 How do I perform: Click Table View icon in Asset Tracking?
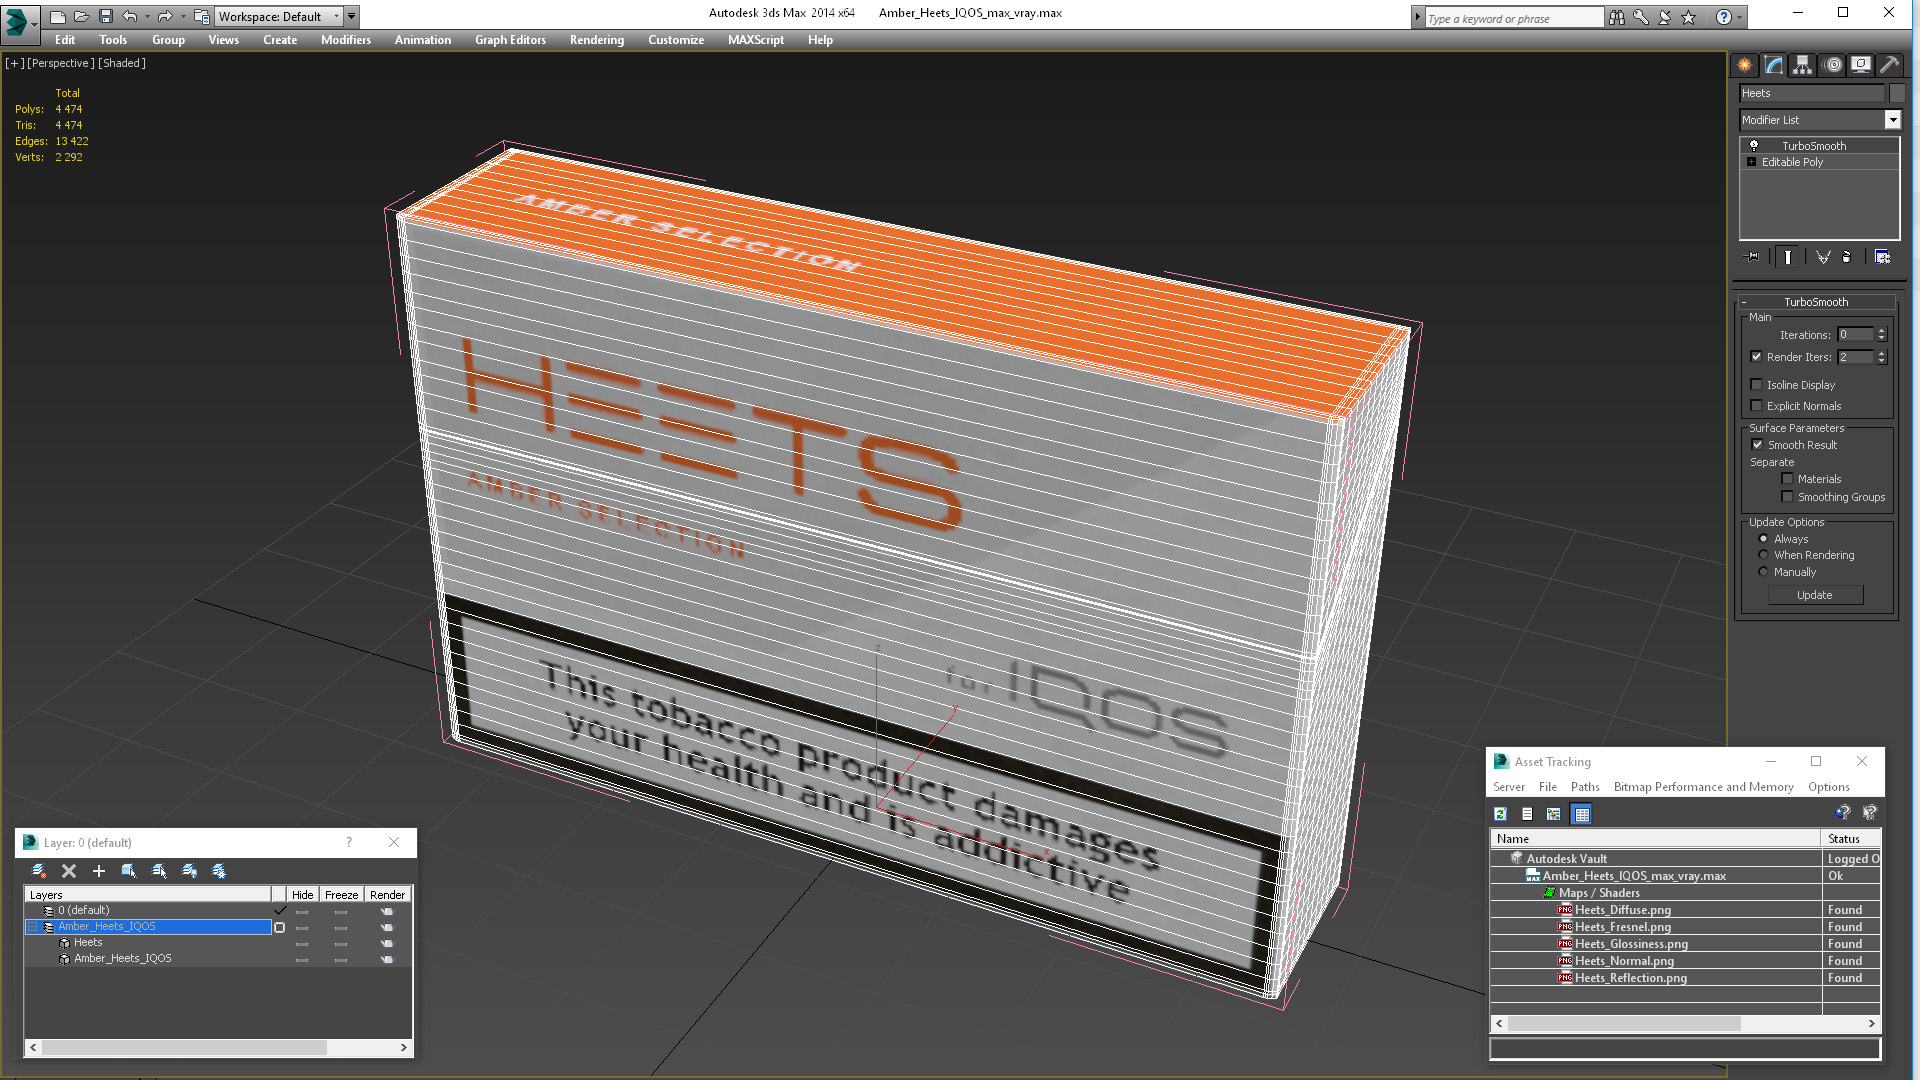click(x=1582, y=814)
